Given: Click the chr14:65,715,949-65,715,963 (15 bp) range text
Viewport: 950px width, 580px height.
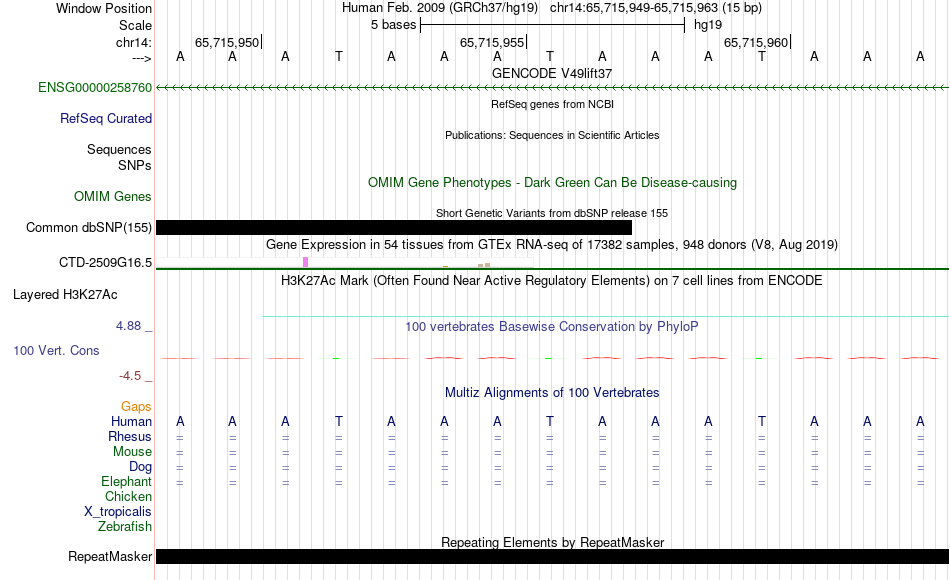Looking at the screenshot, I should (x=656, y=8).
